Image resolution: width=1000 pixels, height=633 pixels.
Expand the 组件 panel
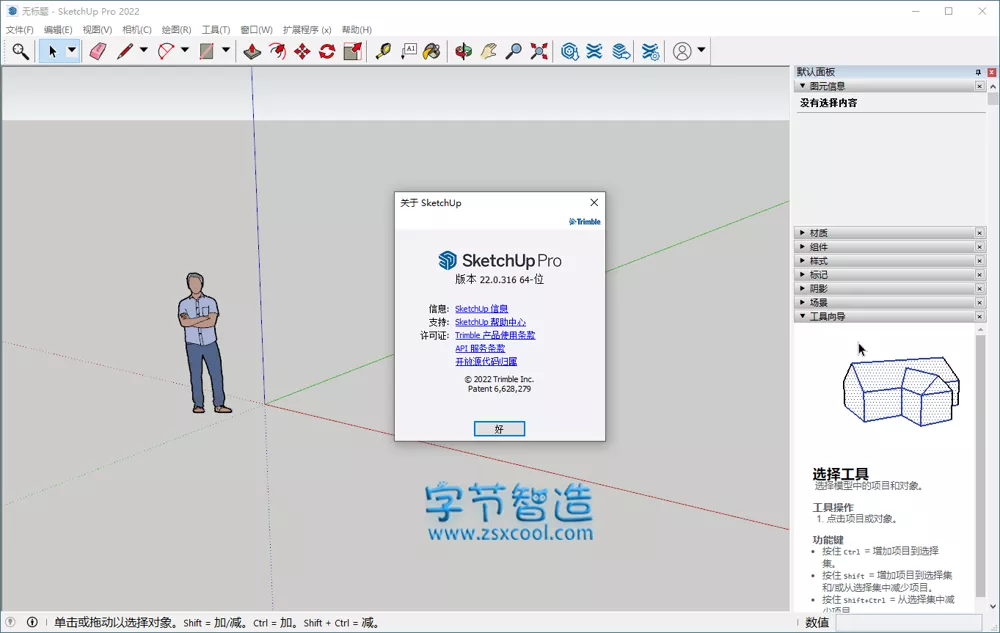(x=802, y=247)
